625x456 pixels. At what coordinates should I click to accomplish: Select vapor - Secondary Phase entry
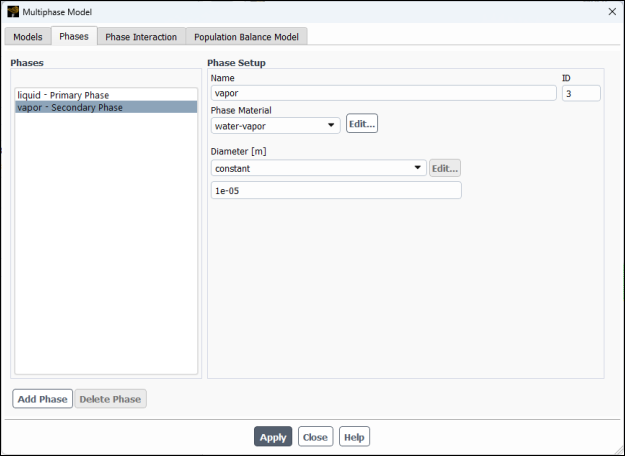click(x=70, y=107)
